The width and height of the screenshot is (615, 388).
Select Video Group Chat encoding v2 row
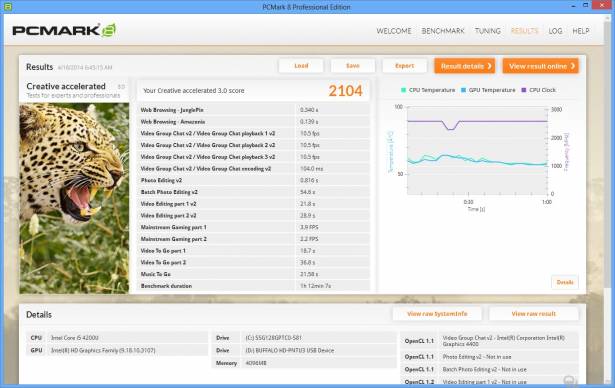(253, 169)
